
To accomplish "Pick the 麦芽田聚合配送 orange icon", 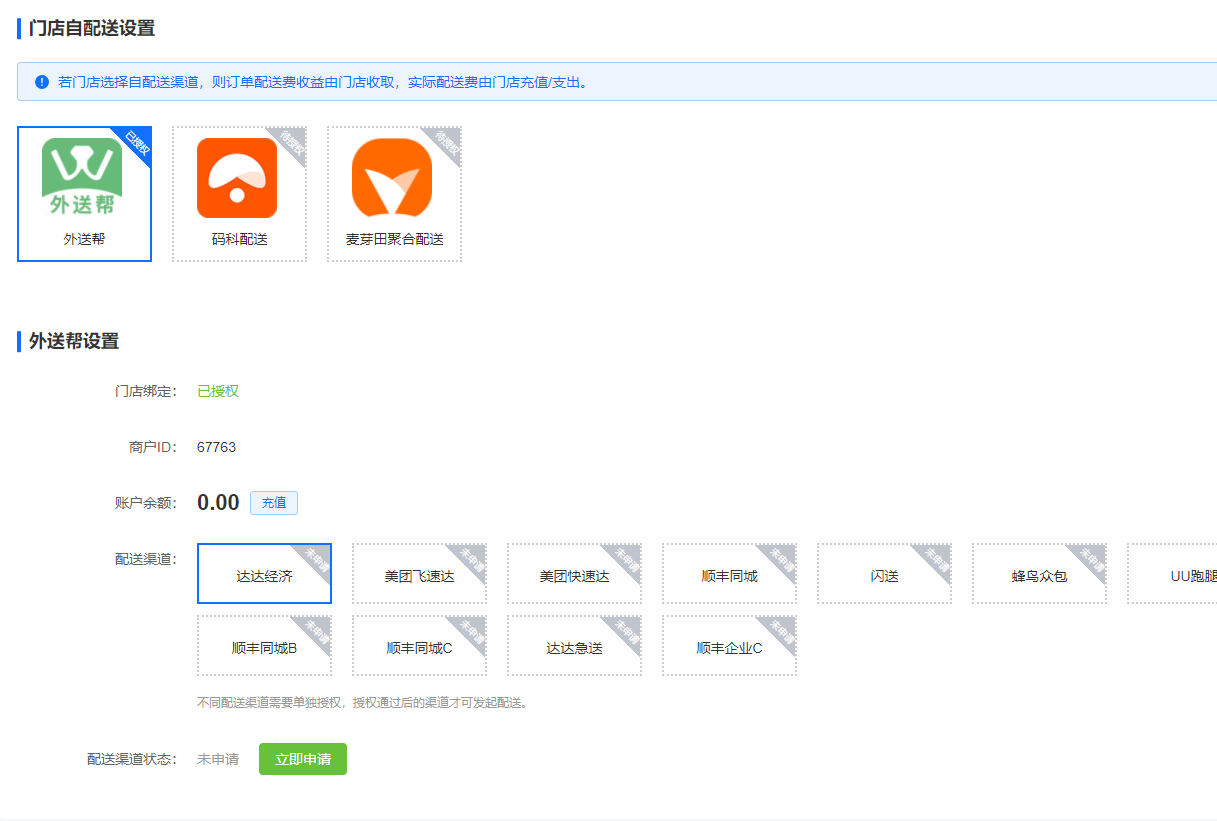I will coord(392,177).
